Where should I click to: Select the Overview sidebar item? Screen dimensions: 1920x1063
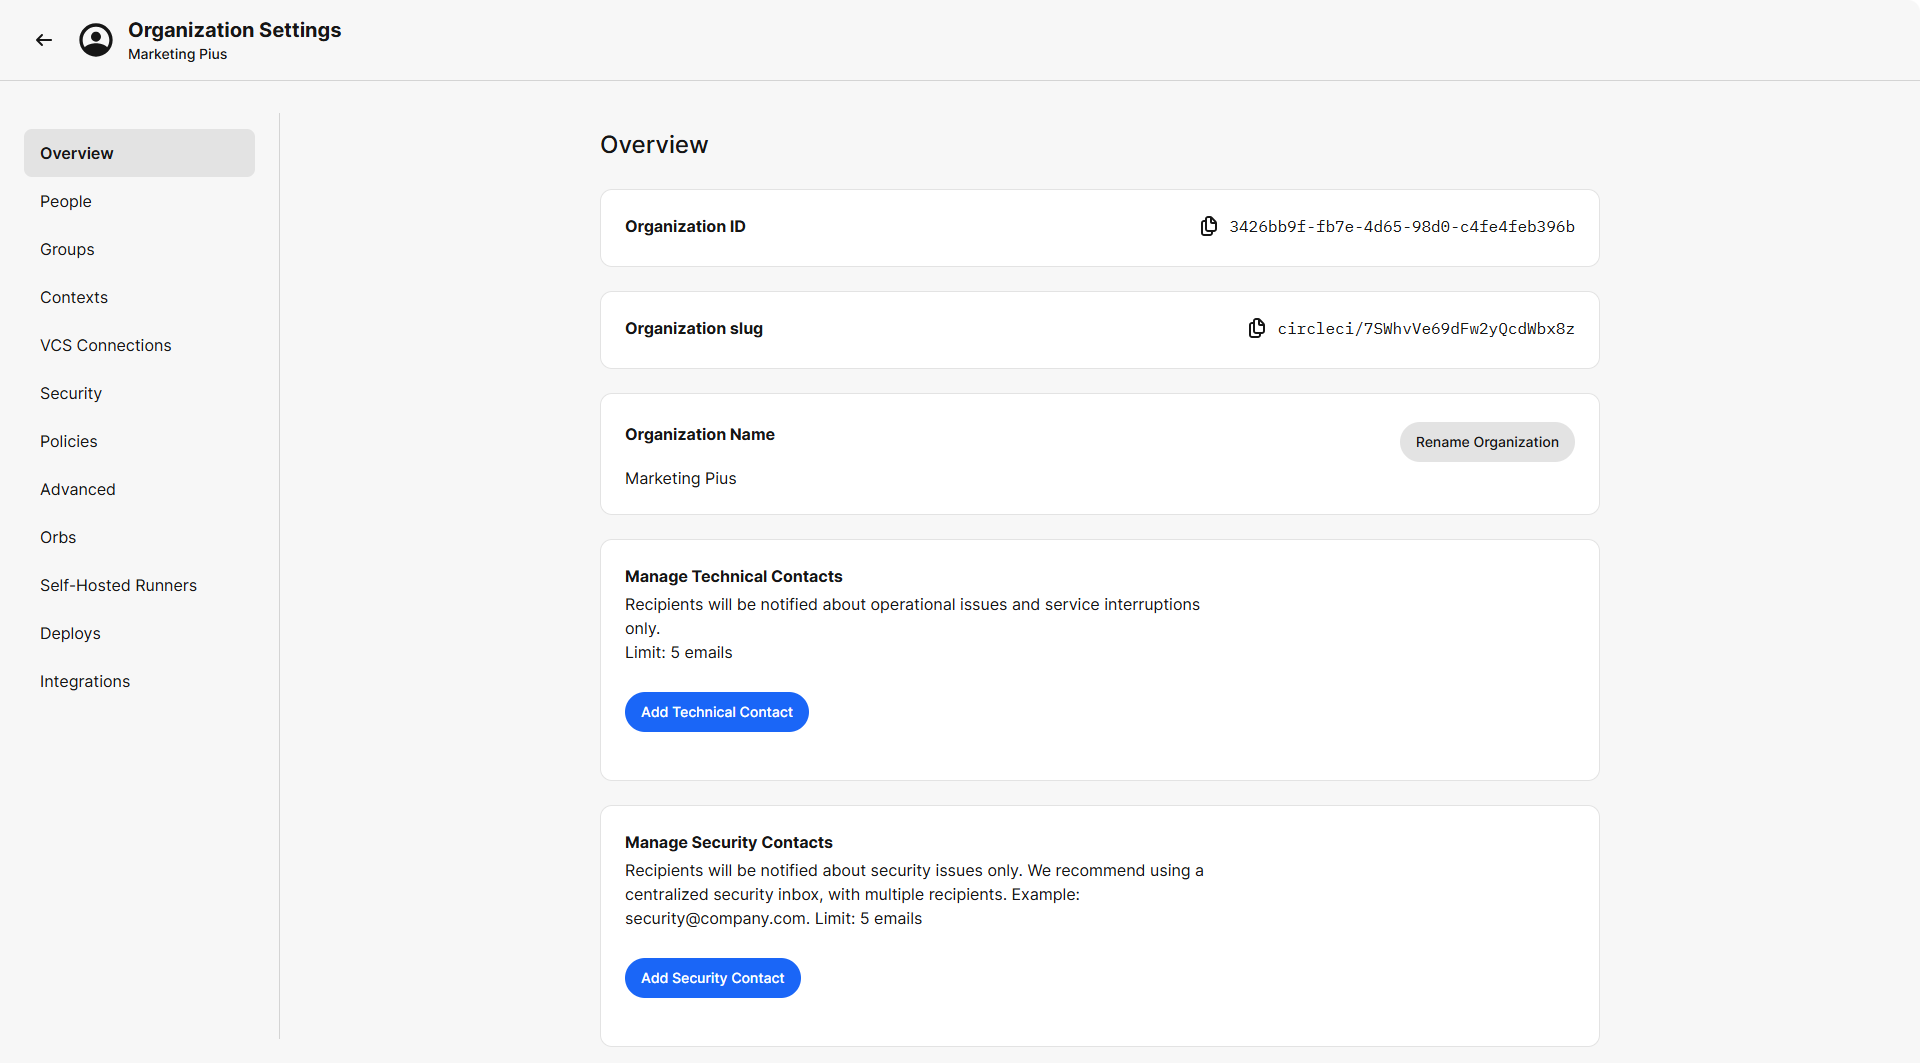point(139,153)
